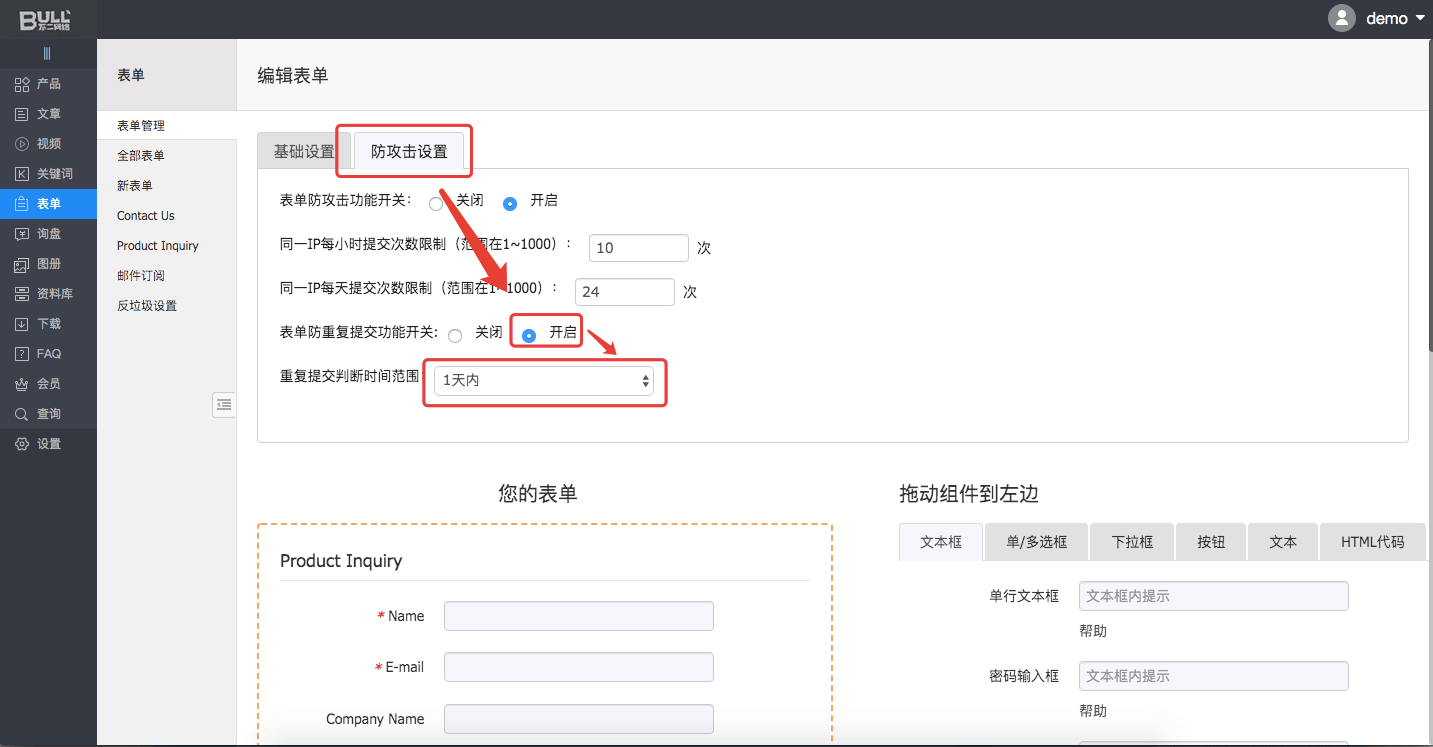Select the 询盘 (Inquiry) sidebar icon
Image resolution: width=1433 pixels, height=747 pixels.
[22, 234]
